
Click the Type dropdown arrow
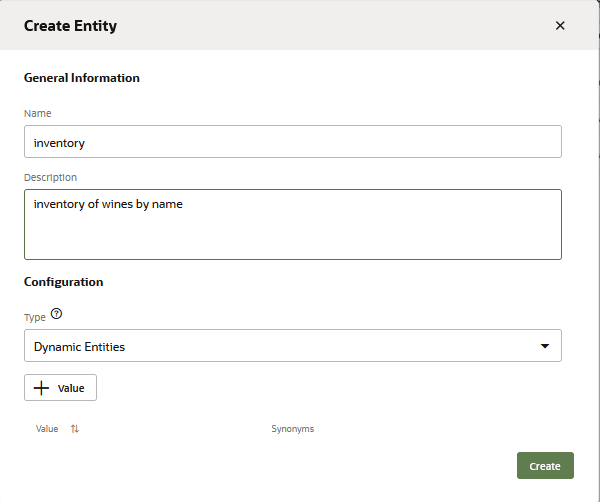[x=545, y=346]
